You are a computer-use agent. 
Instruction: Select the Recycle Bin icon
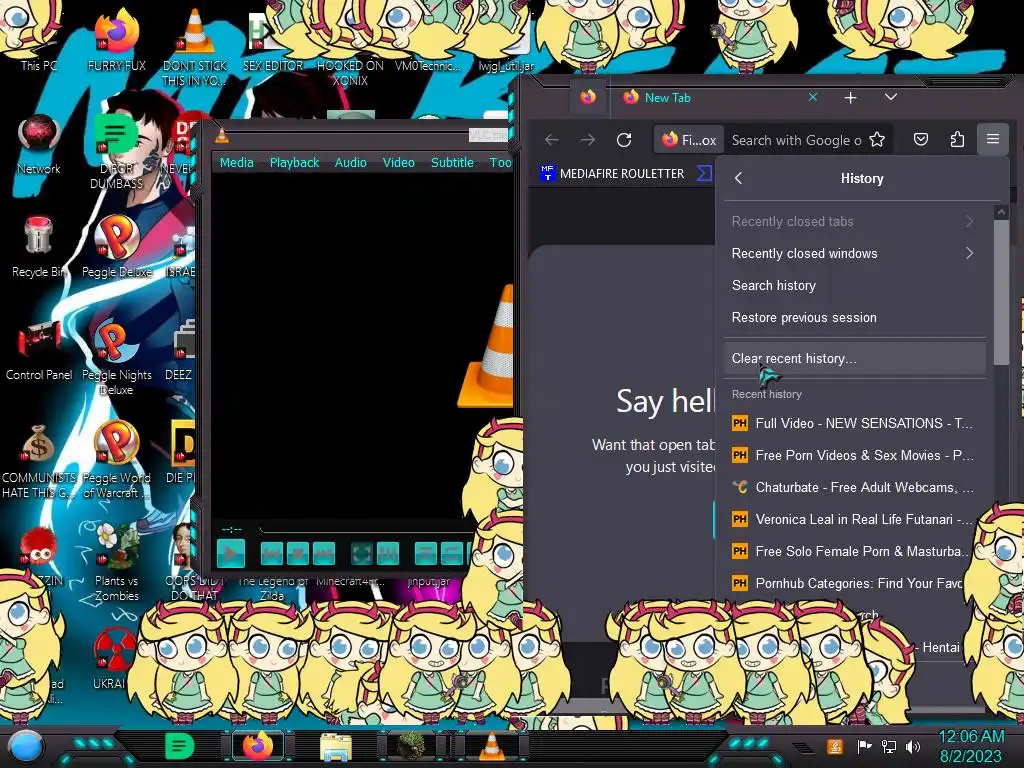(39, 247)
